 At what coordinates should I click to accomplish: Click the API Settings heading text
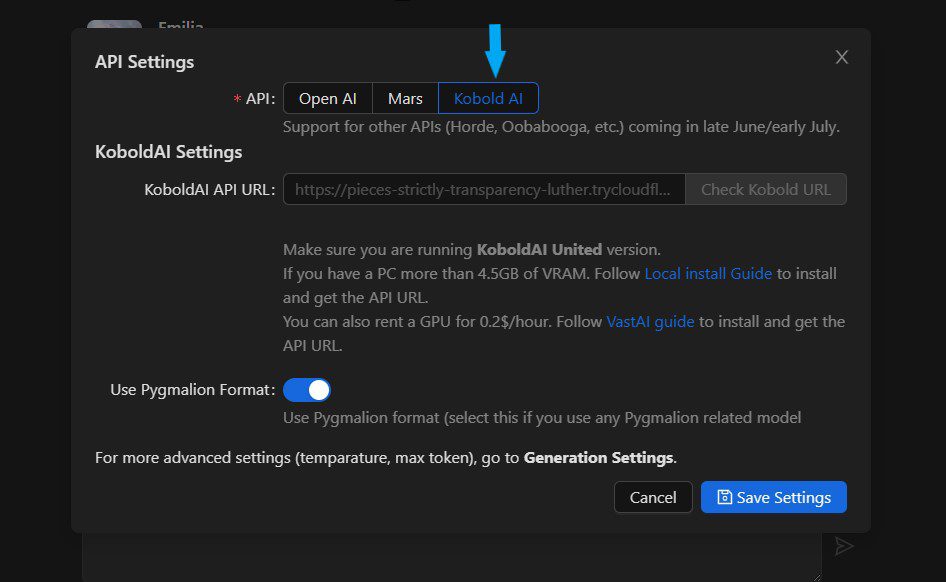[145, 62]
